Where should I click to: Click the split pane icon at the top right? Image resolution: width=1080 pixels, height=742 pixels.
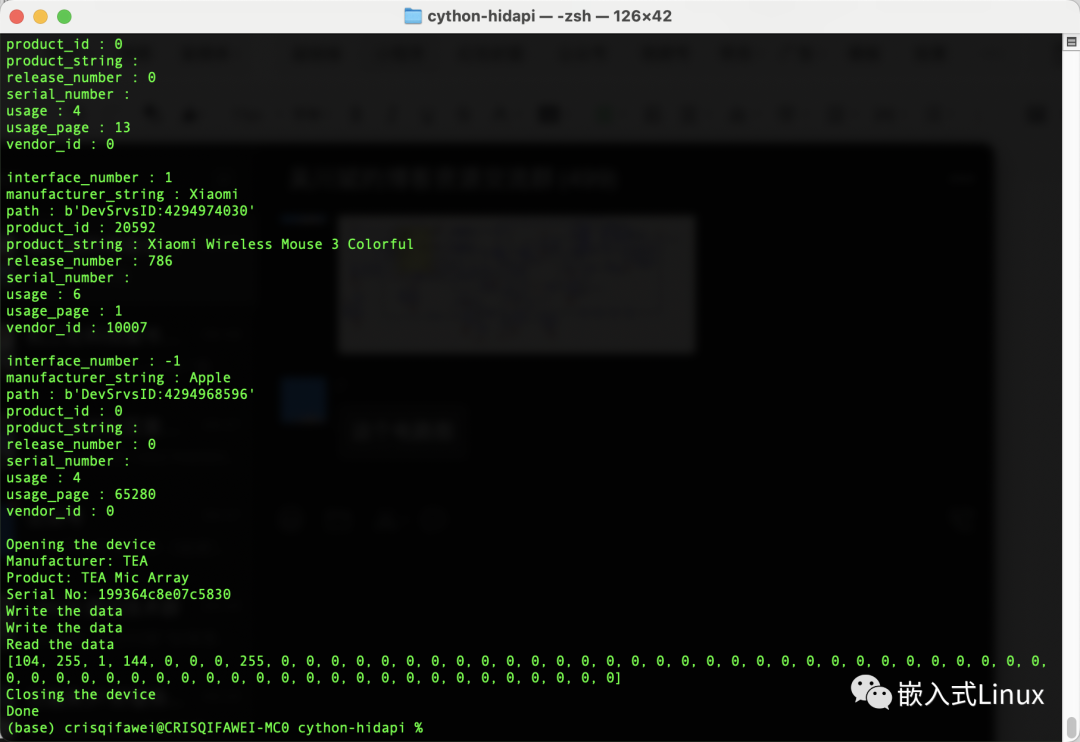[1071, 42]
